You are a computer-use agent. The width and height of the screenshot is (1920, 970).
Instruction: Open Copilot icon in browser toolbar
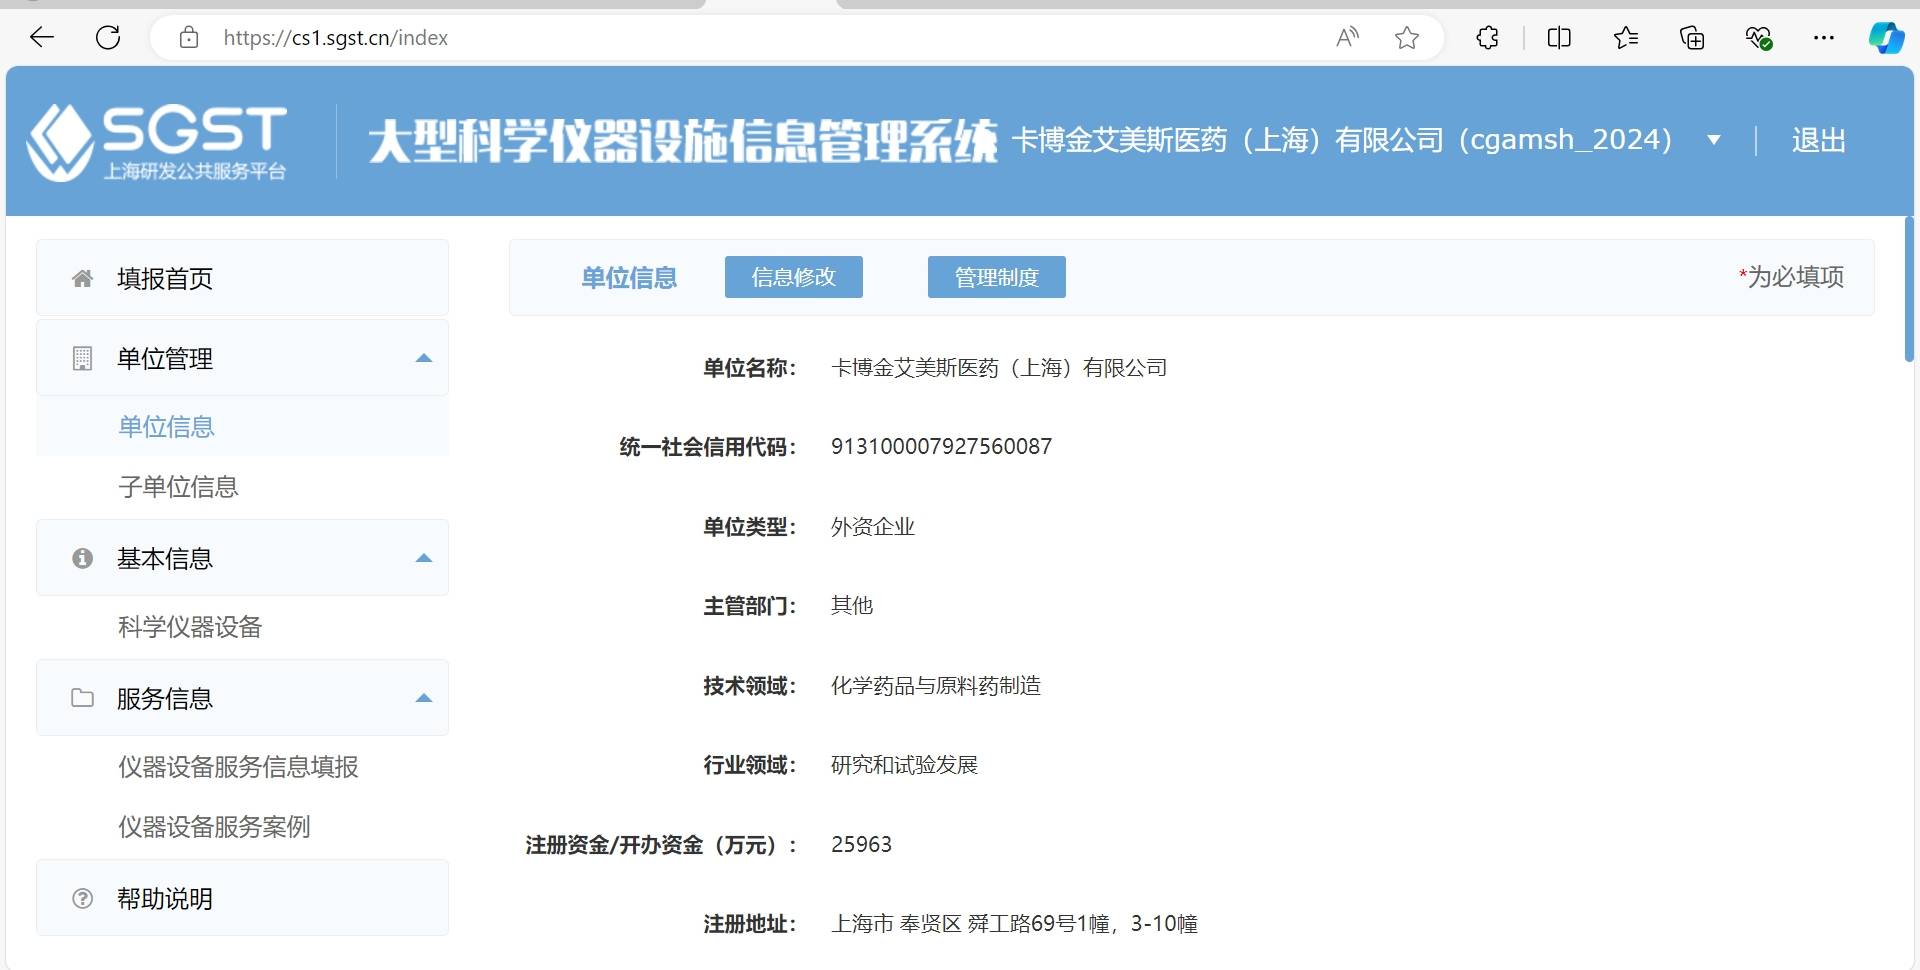1886,38
